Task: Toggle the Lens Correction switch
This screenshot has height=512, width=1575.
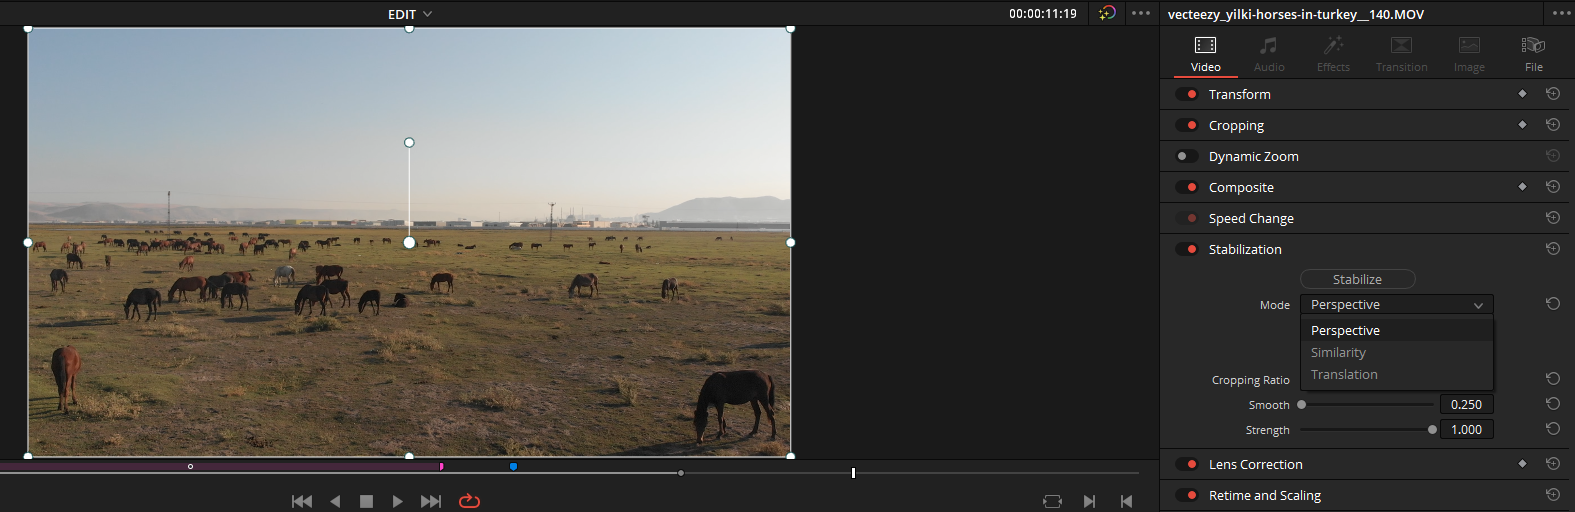Action: (x=1187, y=464)
